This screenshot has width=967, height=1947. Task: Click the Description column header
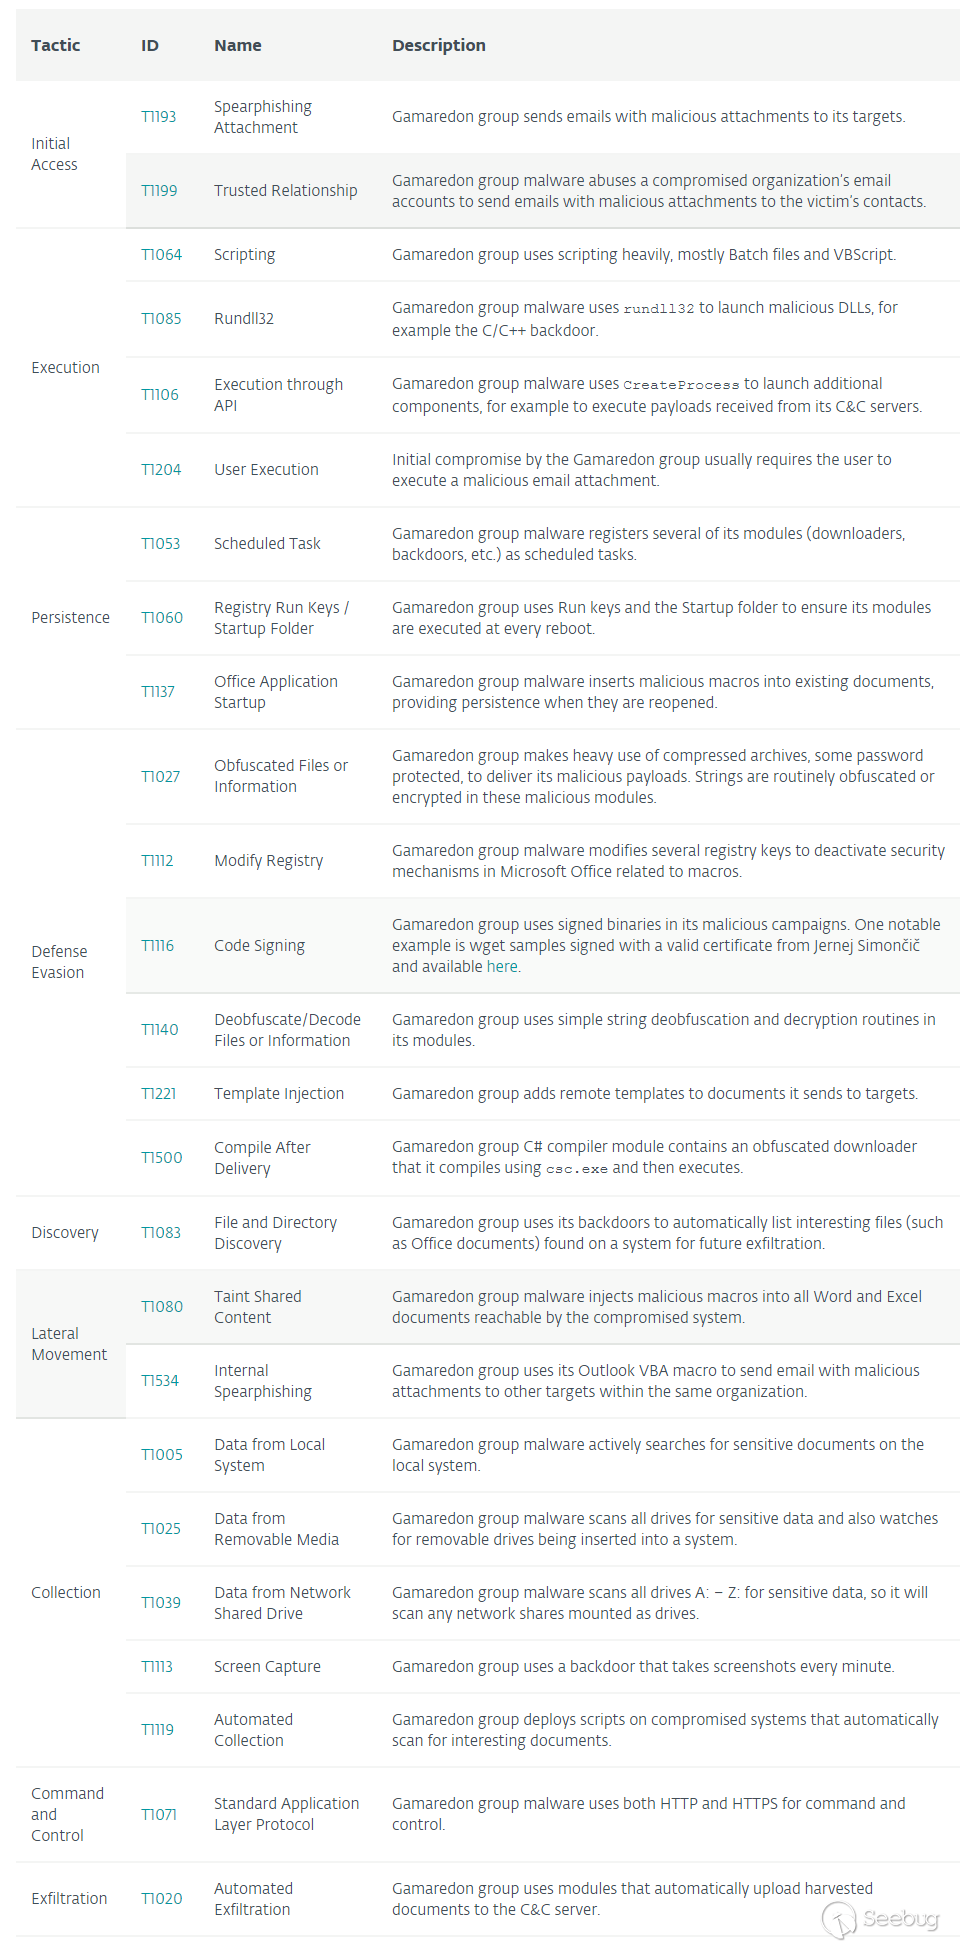pos(438,46)
